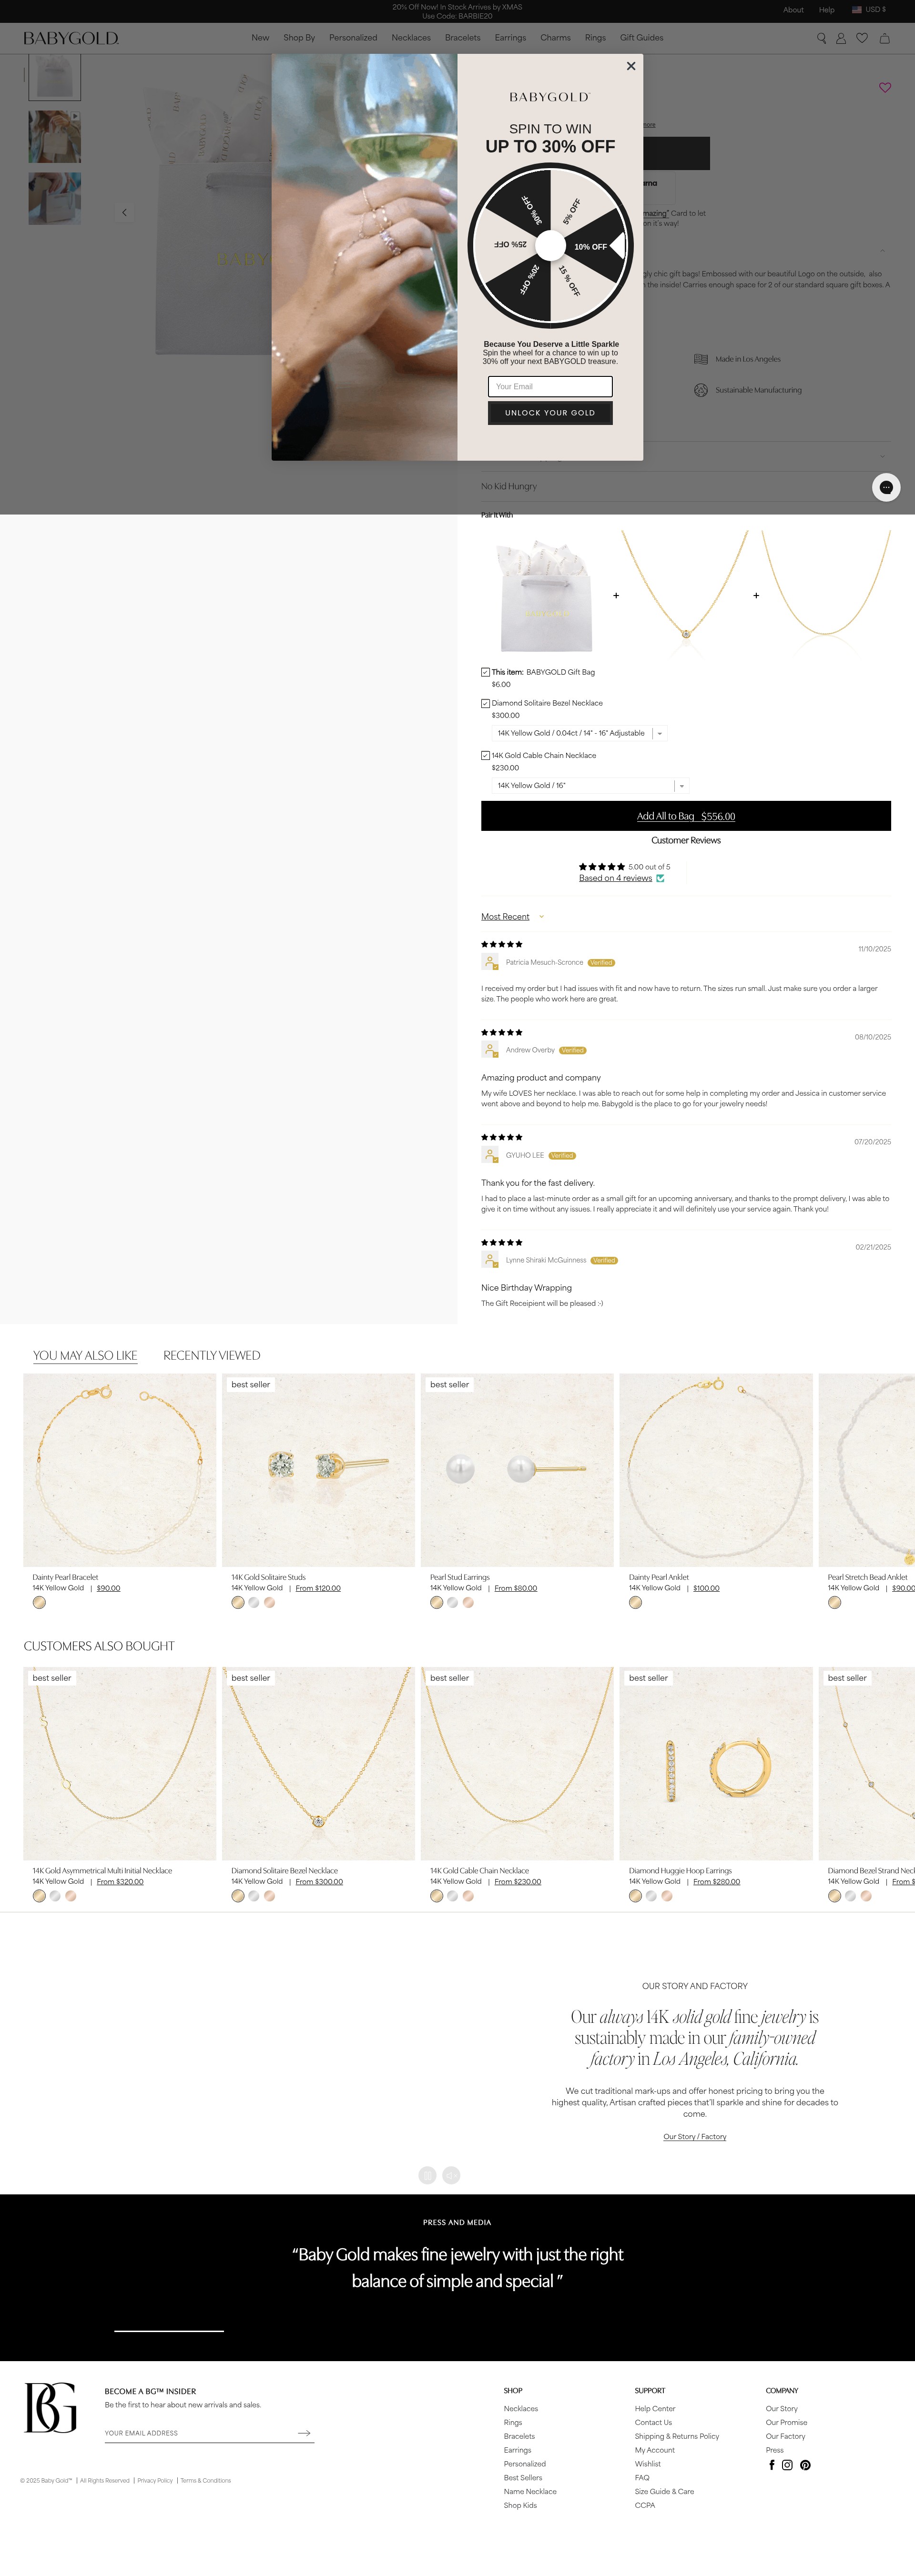Open the Based on 4 reviews link

(x=615, y=878)
